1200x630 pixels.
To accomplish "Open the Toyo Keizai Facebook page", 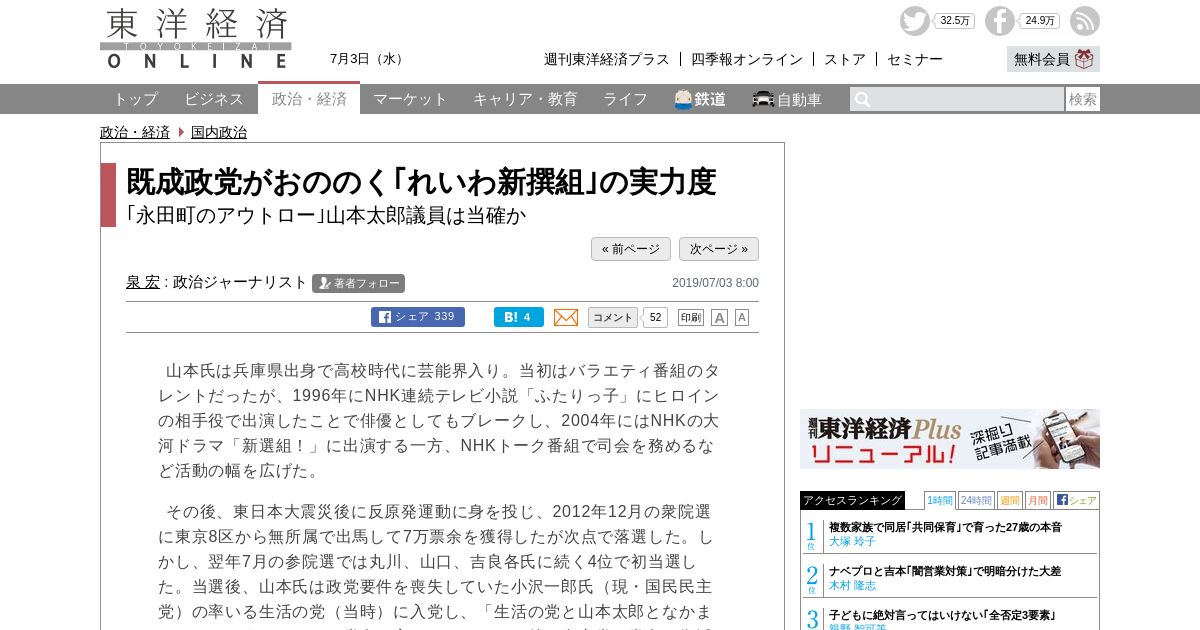I will tap(1000, 21).
